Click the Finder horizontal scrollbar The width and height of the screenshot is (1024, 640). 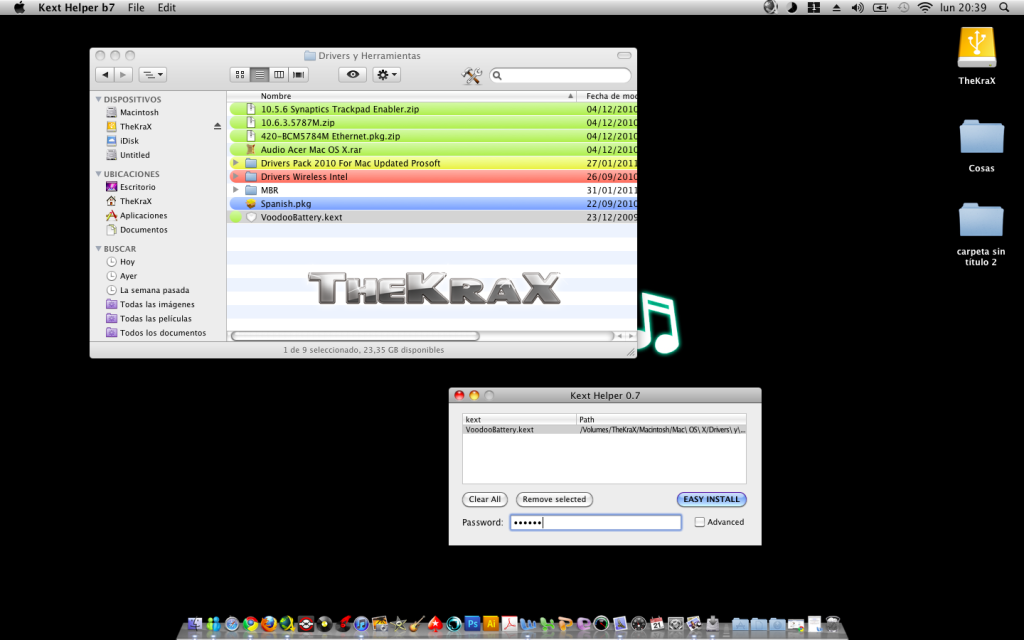pyautogui.click(x=355, y=336)
